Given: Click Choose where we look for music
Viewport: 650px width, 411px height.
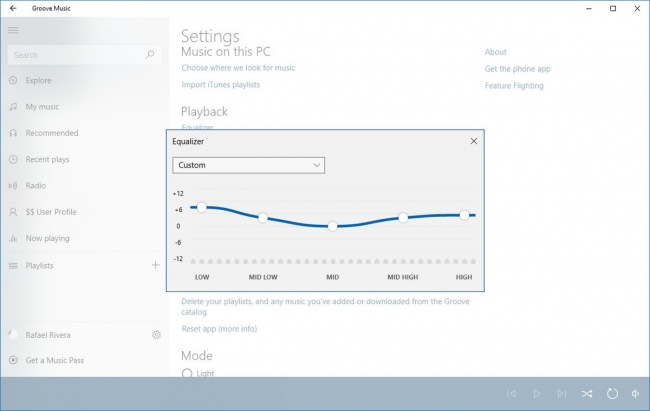Looking at the screenshot, I should pyautogui.click(x=238, y=68).
